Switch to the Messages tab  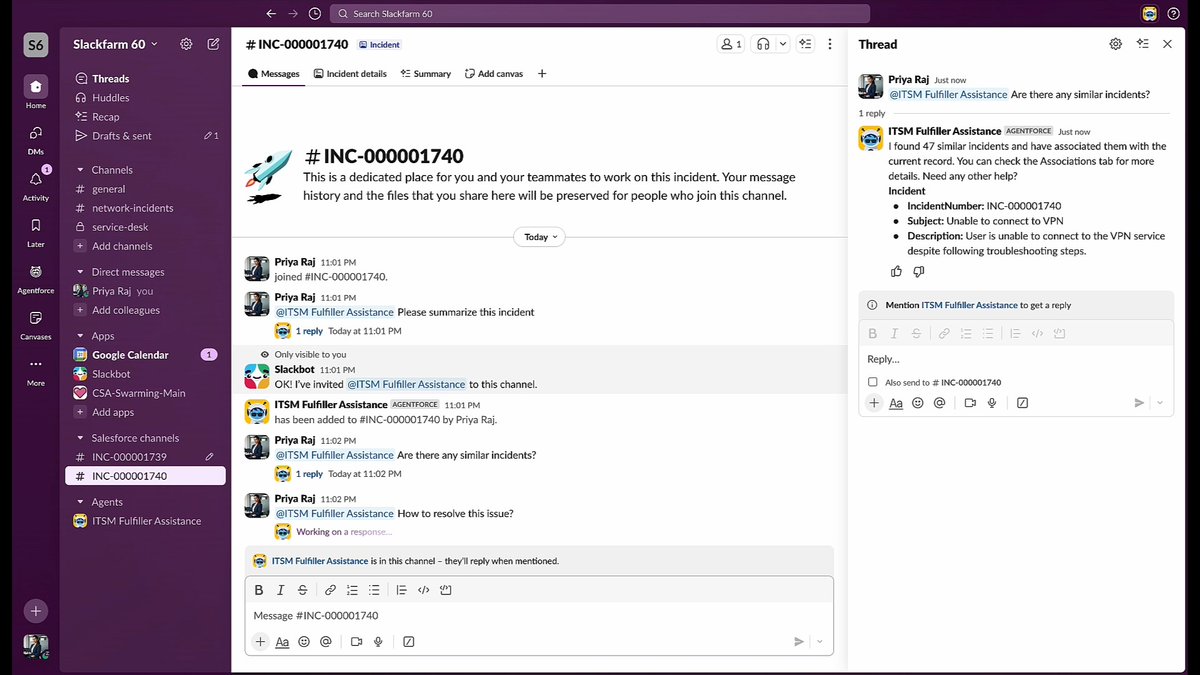[273, 74]
